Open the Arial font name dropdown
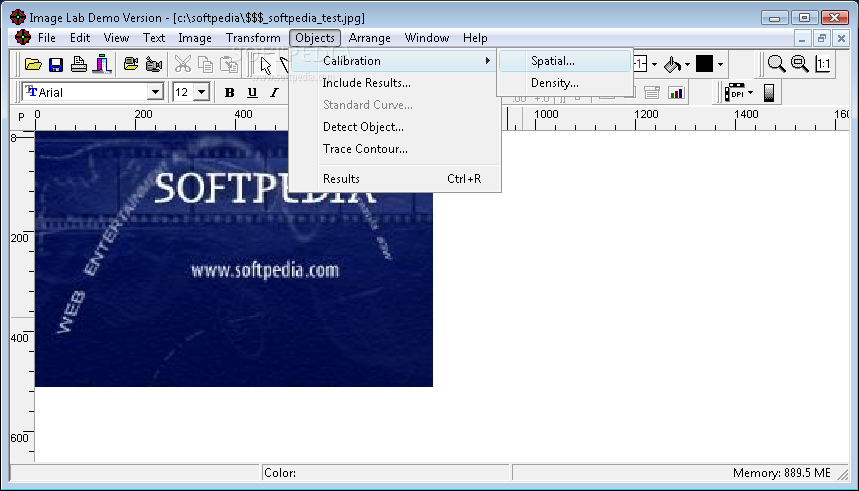This screenshot has height=491, width=859. [155, 92]
